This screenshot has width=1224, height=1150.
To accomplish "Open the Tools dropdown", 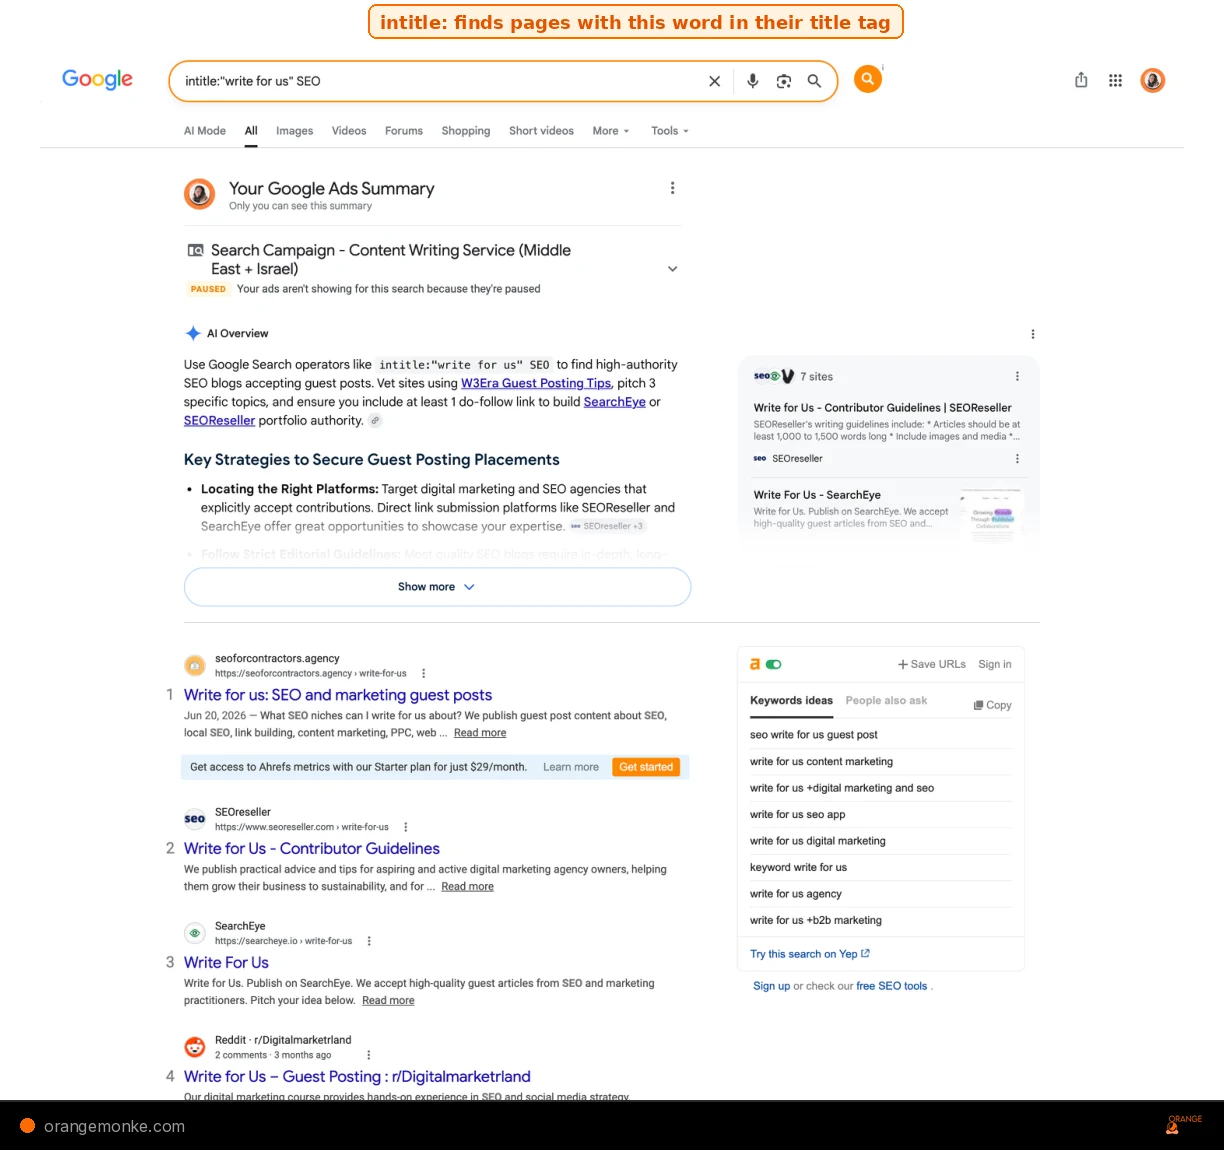I will point(670,131).
